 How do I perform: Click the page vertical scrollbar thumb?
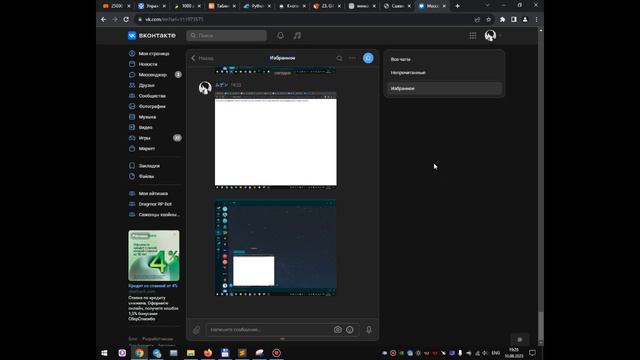[x=541, y=326]
